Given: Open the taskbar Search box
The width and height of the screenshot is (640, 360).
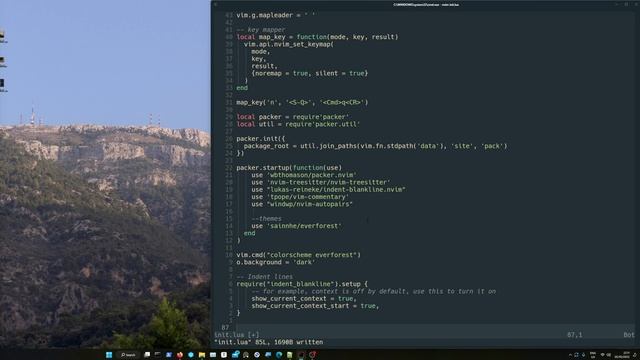Looking at the screenshot, I should pos(128,355).
